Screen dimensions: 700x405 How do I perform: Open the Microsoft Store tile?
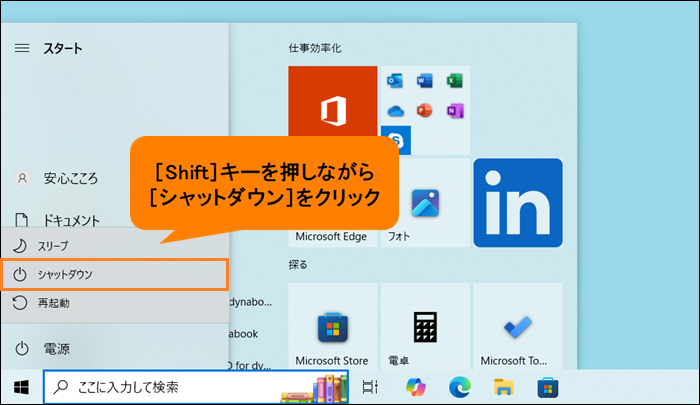click(x=333, y=326)
